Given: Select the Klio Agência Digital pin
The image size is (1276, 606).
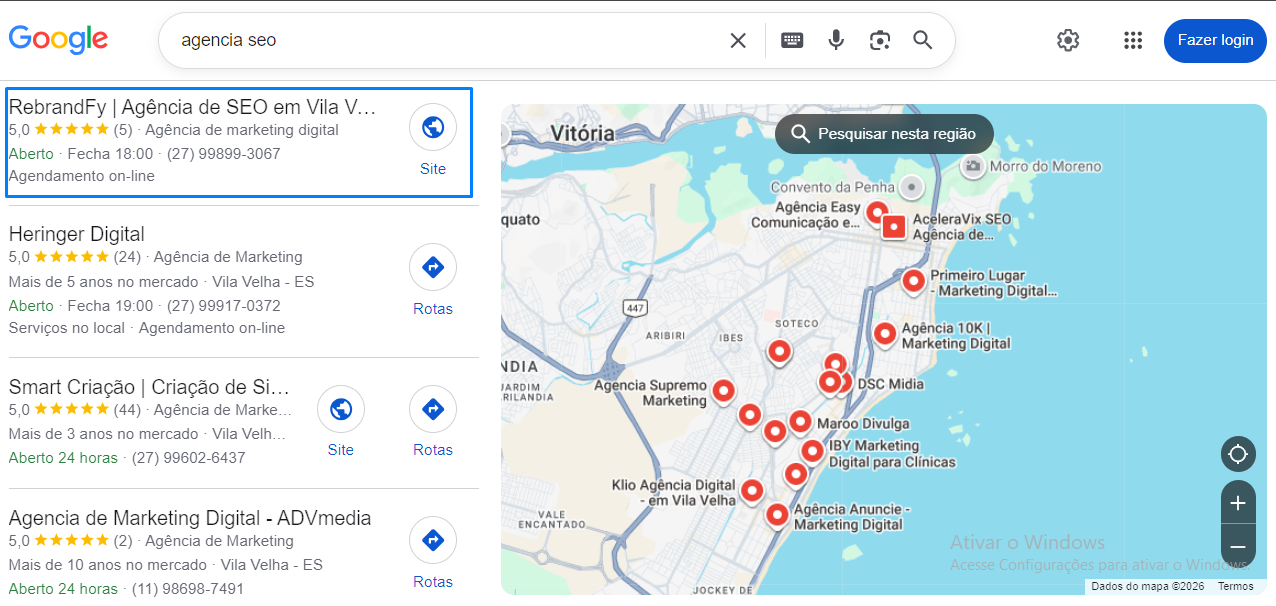Looking at the screenshot, I should pyautogui.click(x=752, y=491).
